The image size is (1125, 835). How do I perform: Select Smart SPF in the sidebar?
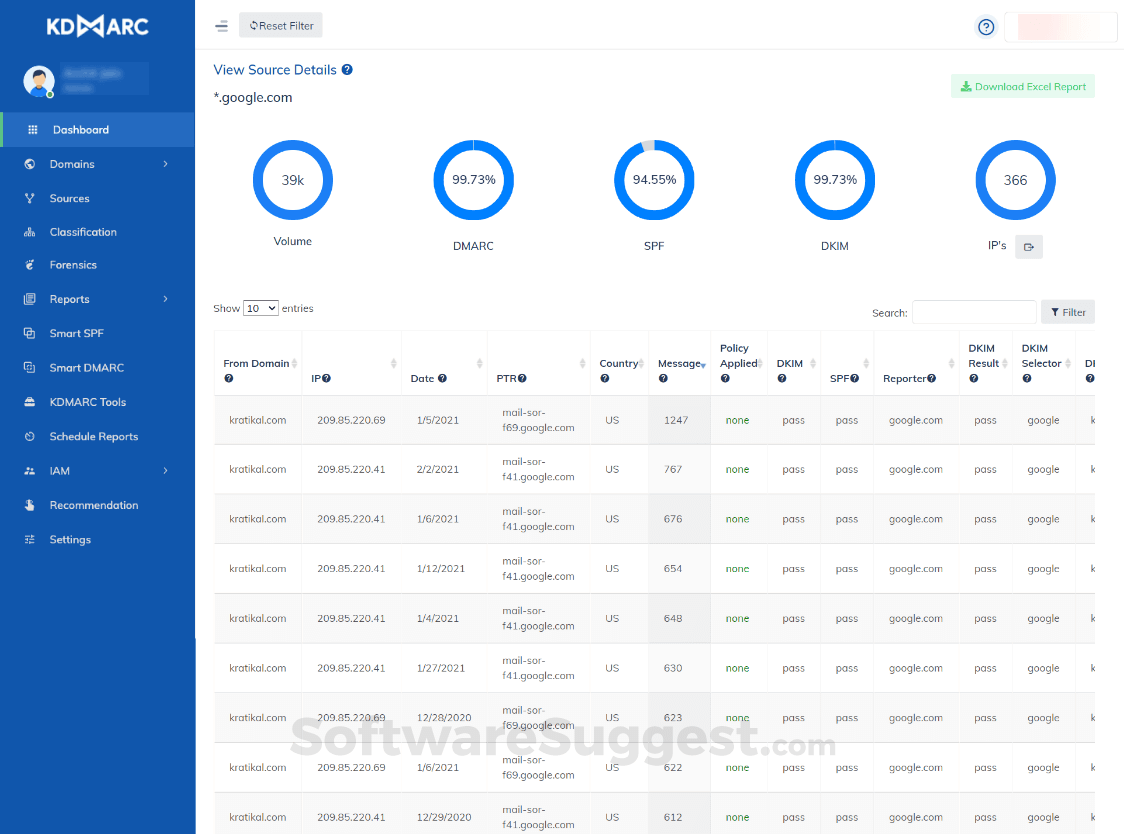[74, 333]
